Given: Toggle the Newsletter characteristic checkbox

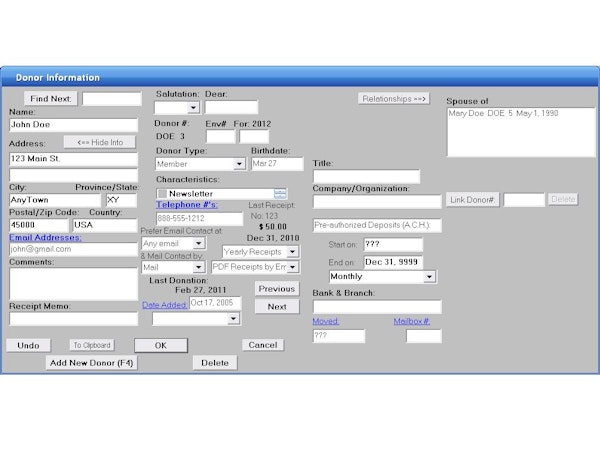Looking at the screenshot, I should tap(163, 193).
